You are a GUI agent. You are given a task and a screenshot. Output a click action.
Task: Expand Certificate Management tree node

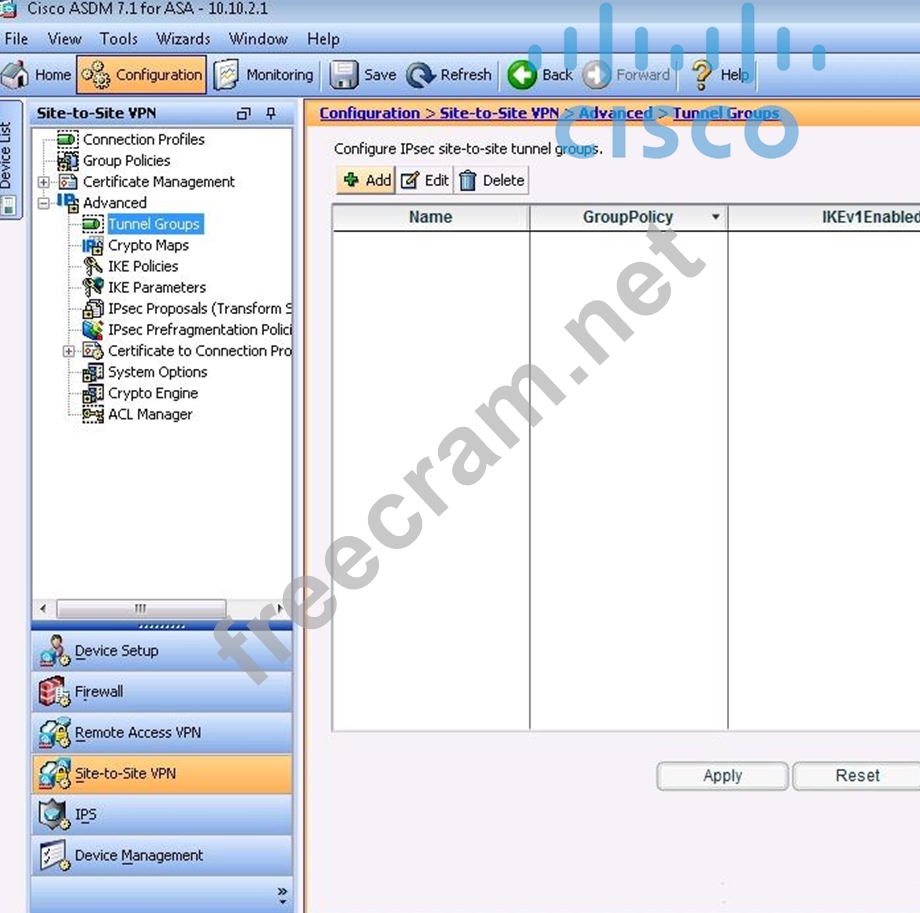coord(43,182)
